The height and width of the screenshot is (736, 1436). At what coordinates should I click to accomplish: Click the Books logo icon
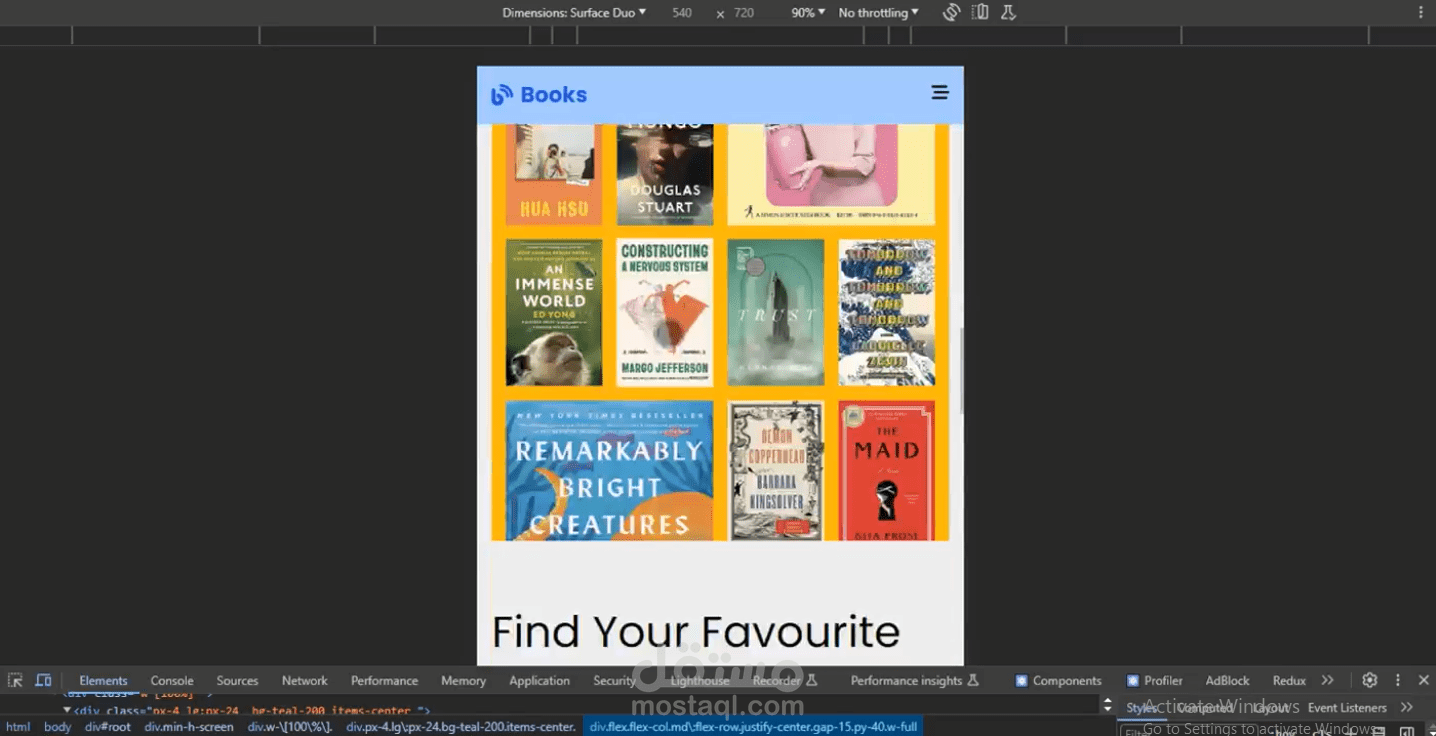click(x=501, y=95)
